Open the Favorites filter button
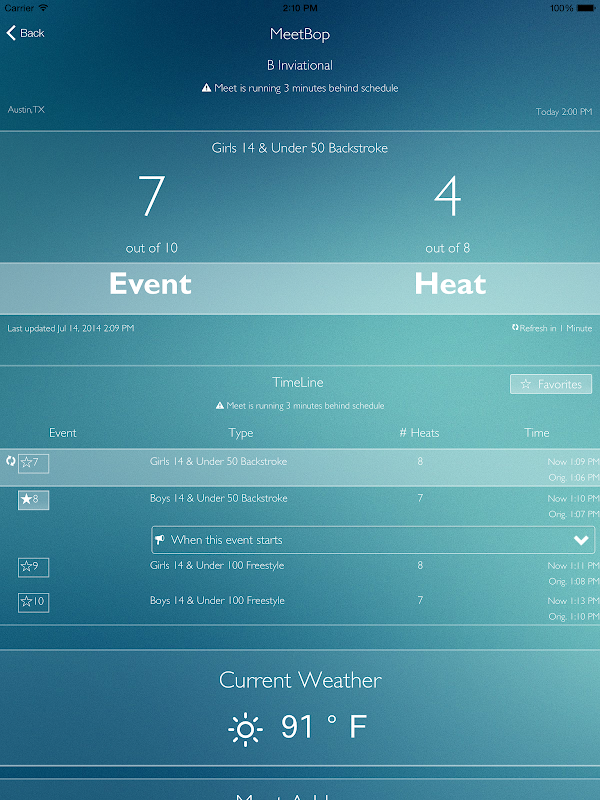 point(551,384)
